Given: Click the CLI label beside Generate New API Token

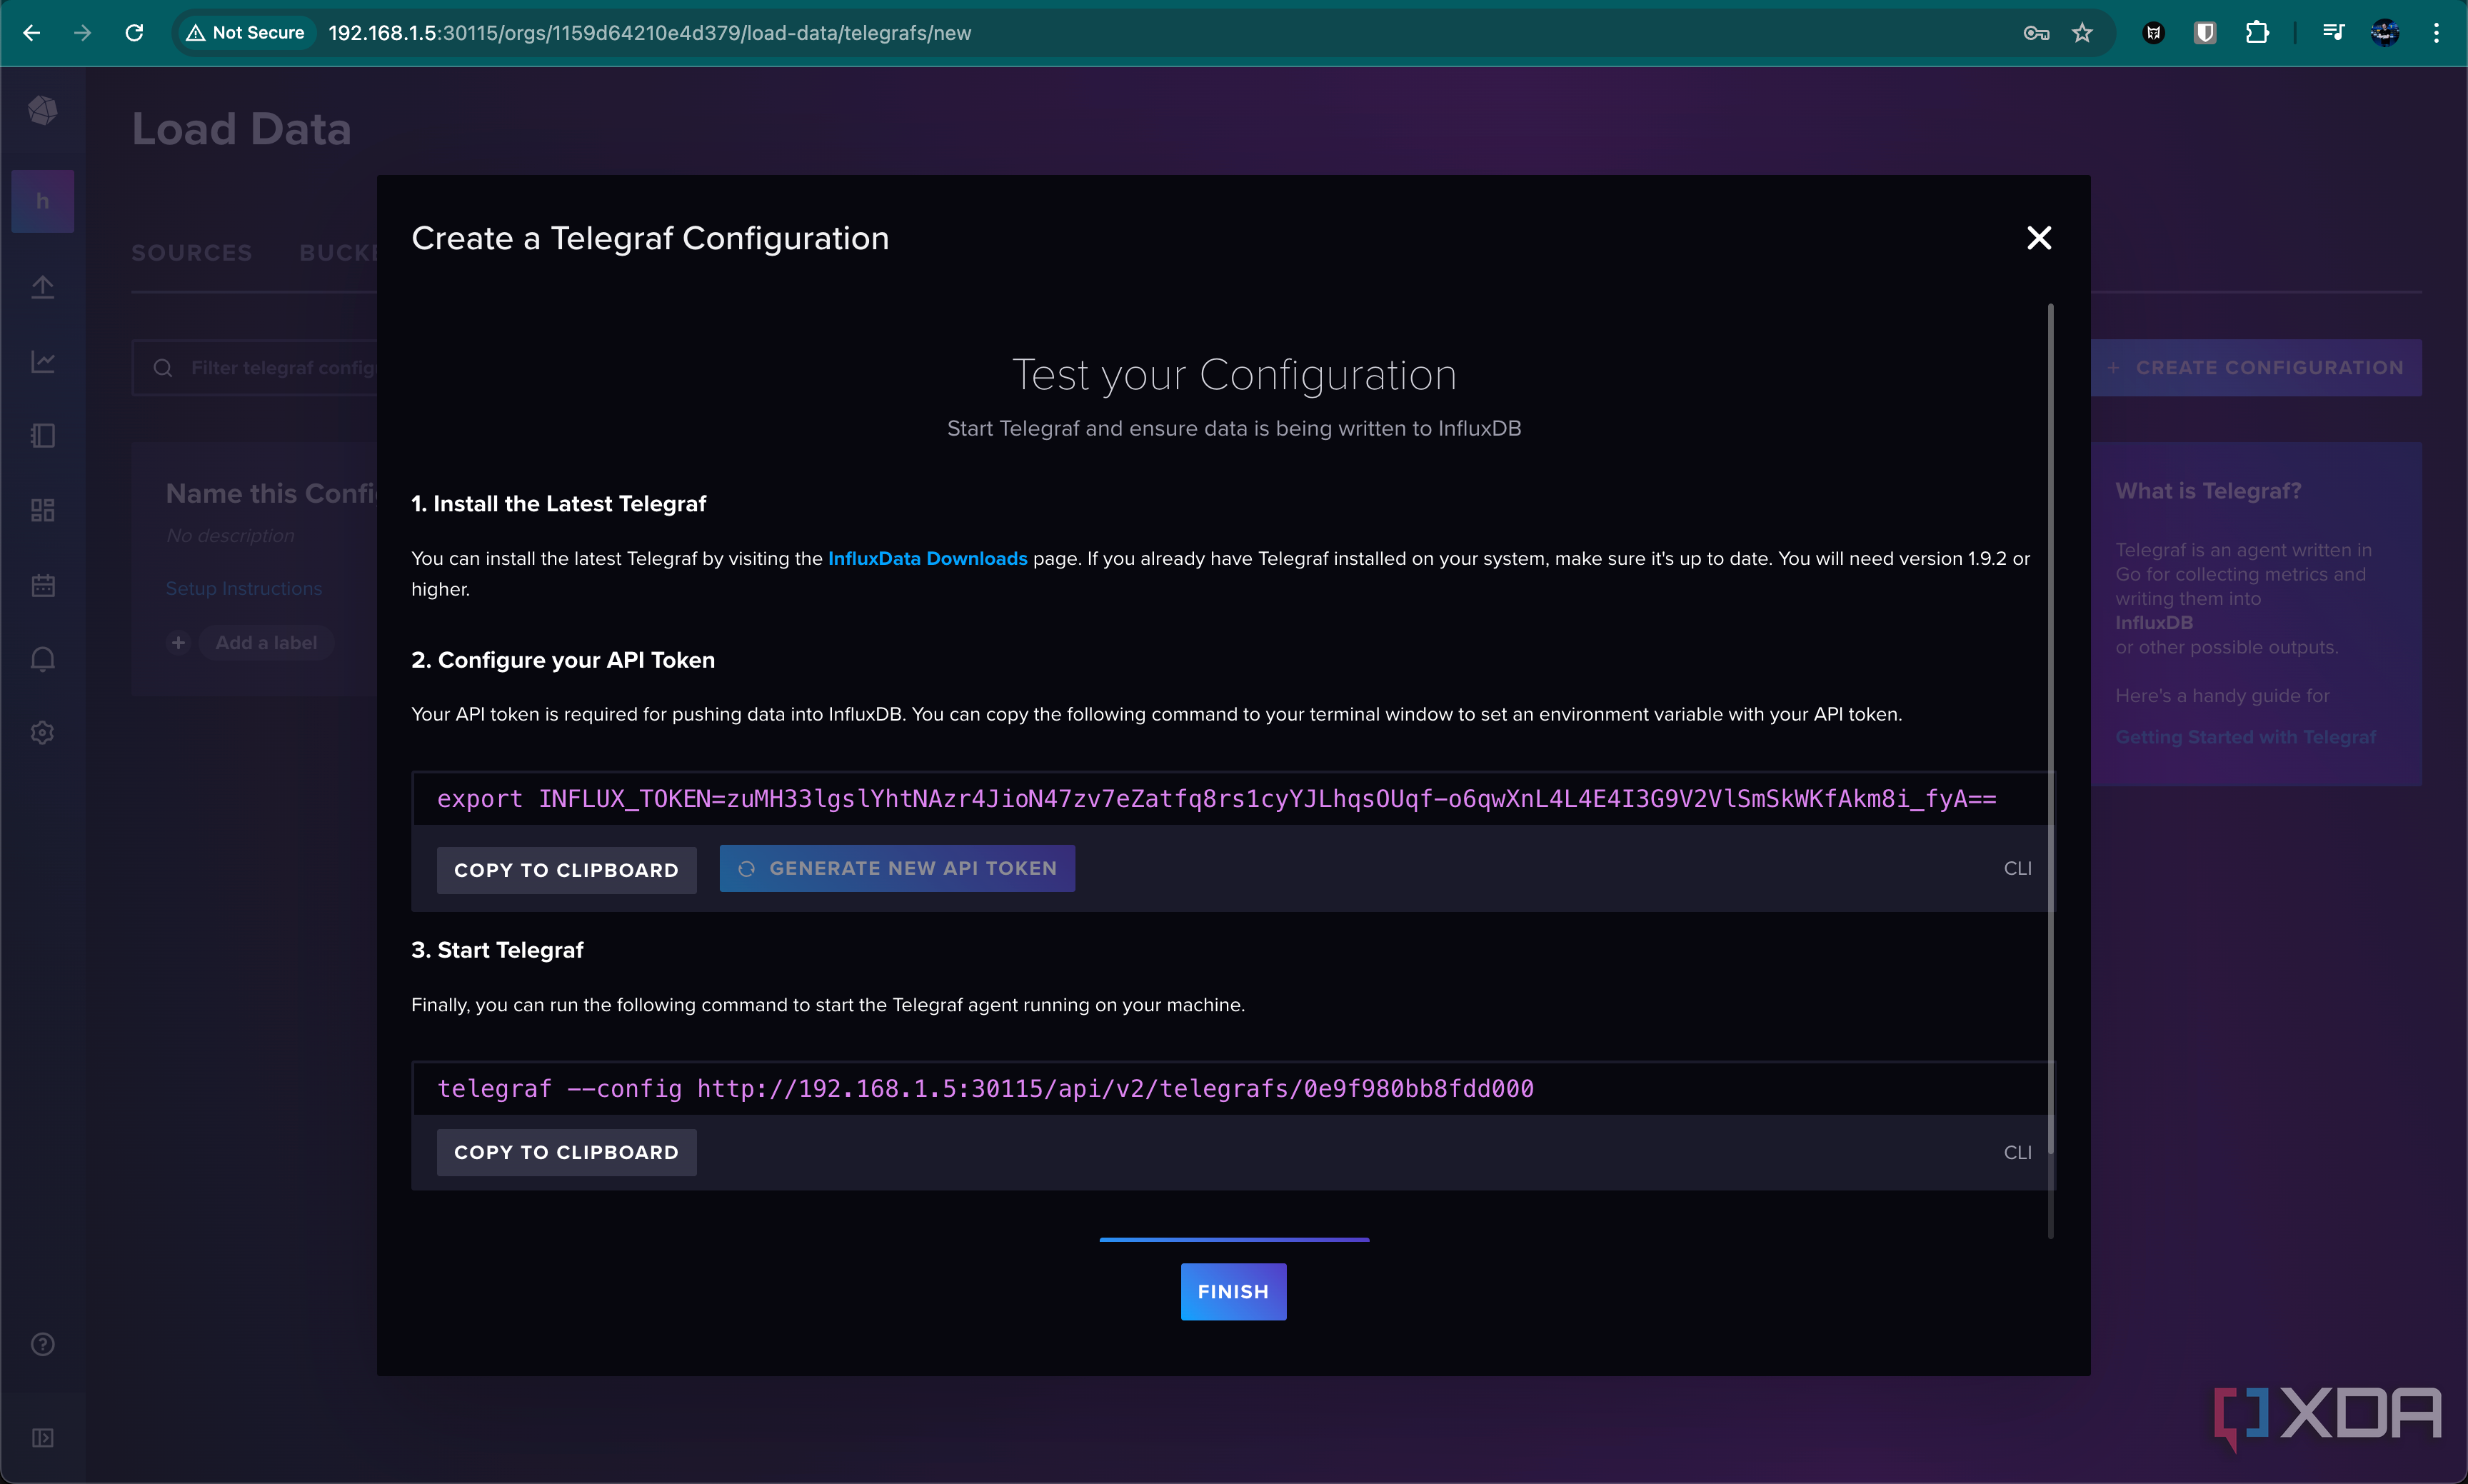Looking at the screenshot, I should point(2017,868).
